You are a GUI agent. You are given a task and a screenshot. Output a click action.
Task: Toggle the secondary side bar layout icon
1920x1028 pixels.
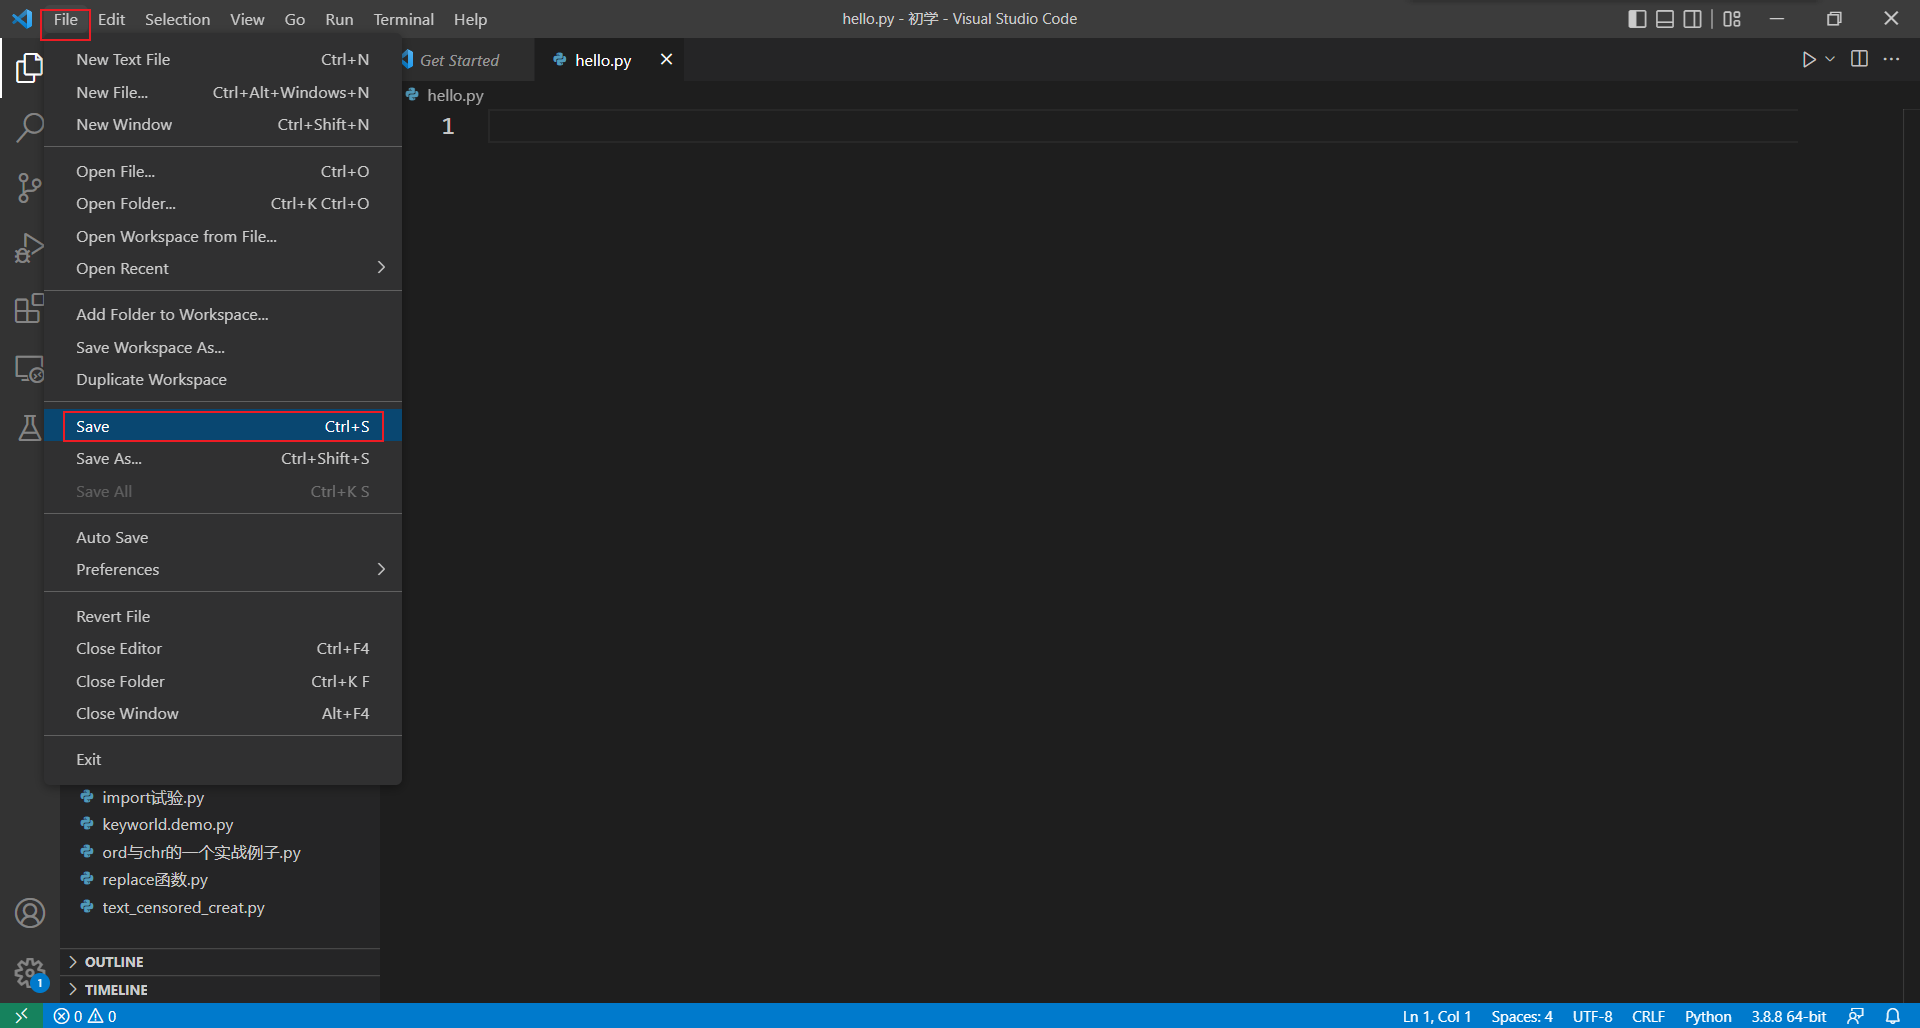[x=1693, y=19]
